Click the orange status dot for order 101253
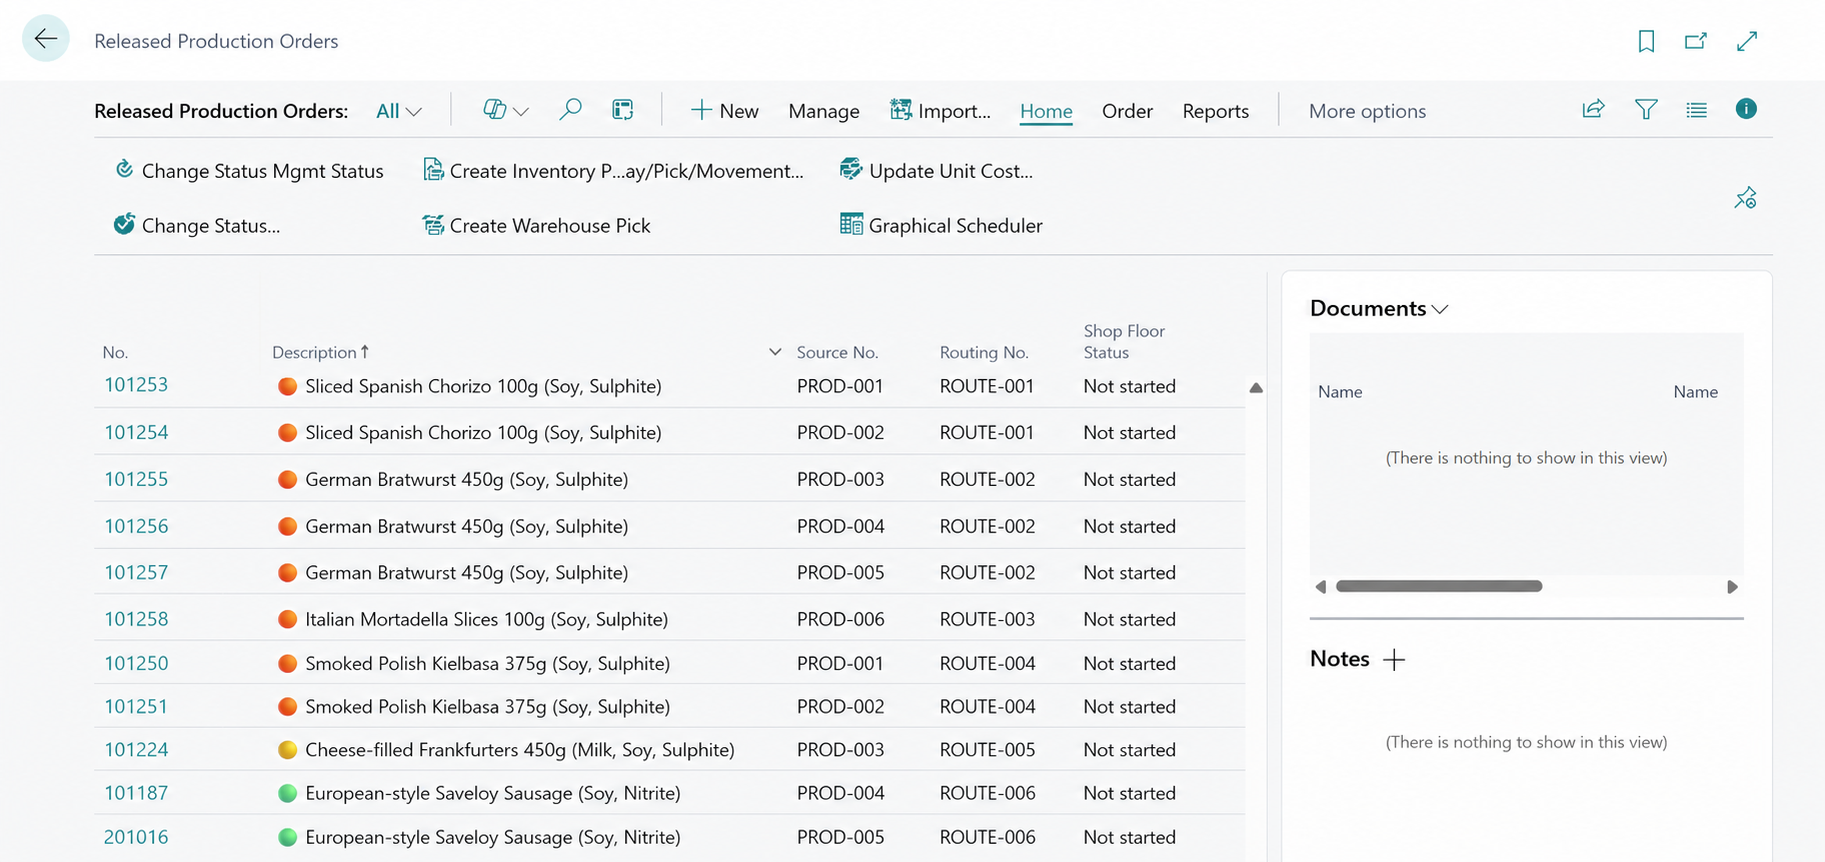The height and width of the screenshot is (862, 1825). (287, 387)
